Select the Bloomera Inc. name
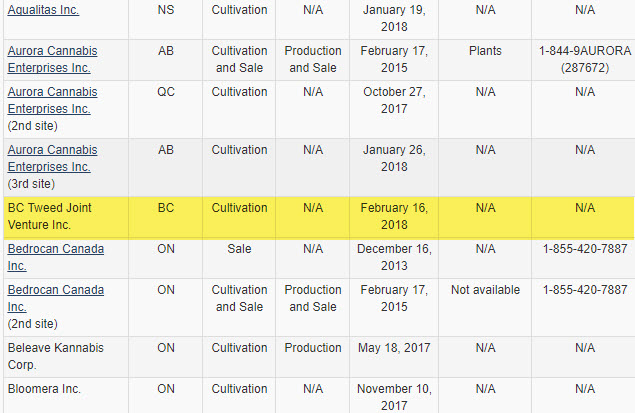 tap(44, 388)
